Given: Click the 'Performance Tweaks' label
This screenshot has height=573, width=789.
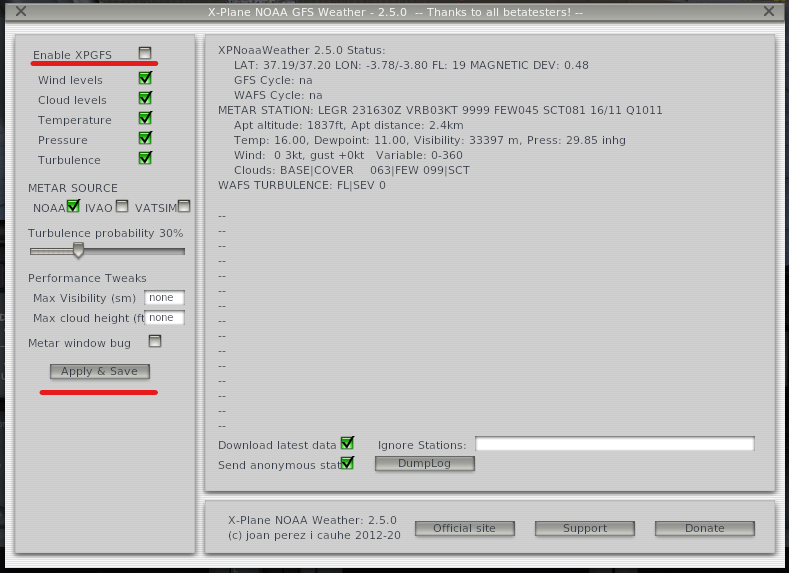Looking at the screenshot, I should 87,278.
